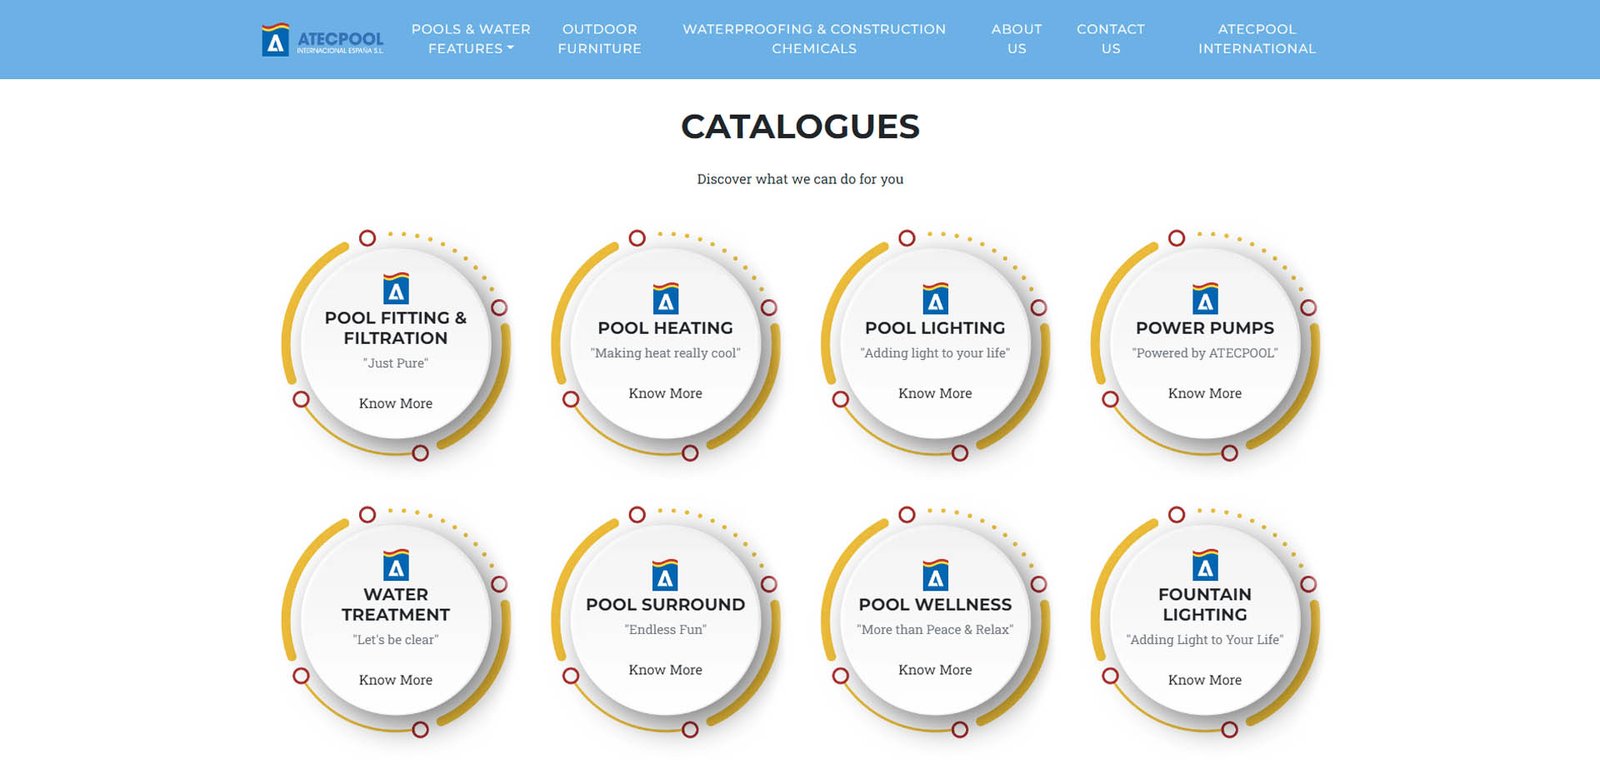
Task: Select the Pool Heating catalogue title
Action: pyautogui.click(x=665, y=328)
